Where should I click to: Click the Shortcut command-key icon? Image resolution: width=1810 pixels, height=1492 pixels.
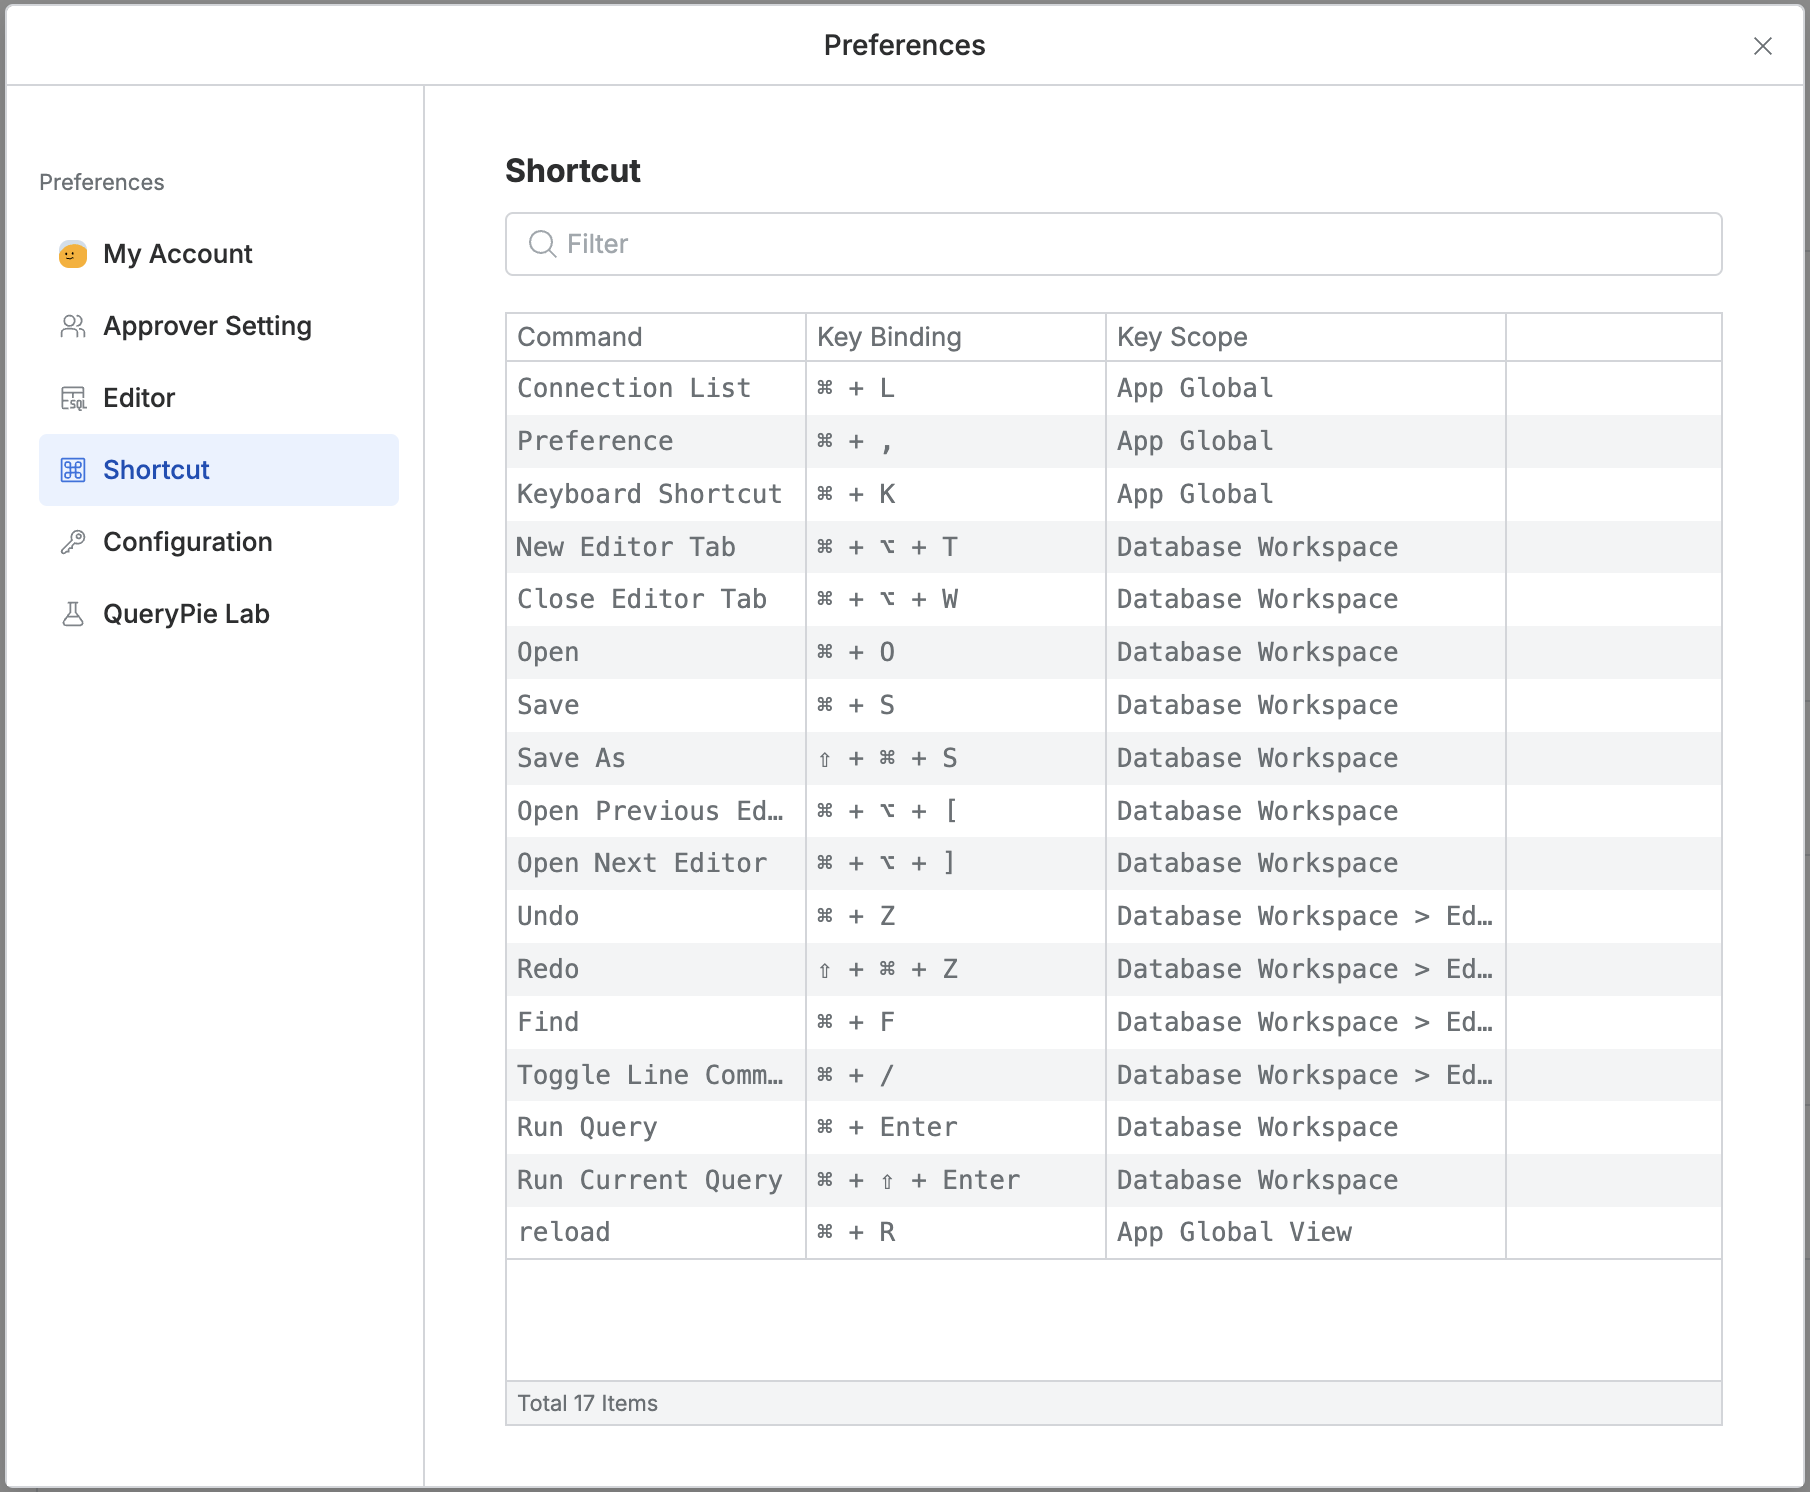pos(73,470)
